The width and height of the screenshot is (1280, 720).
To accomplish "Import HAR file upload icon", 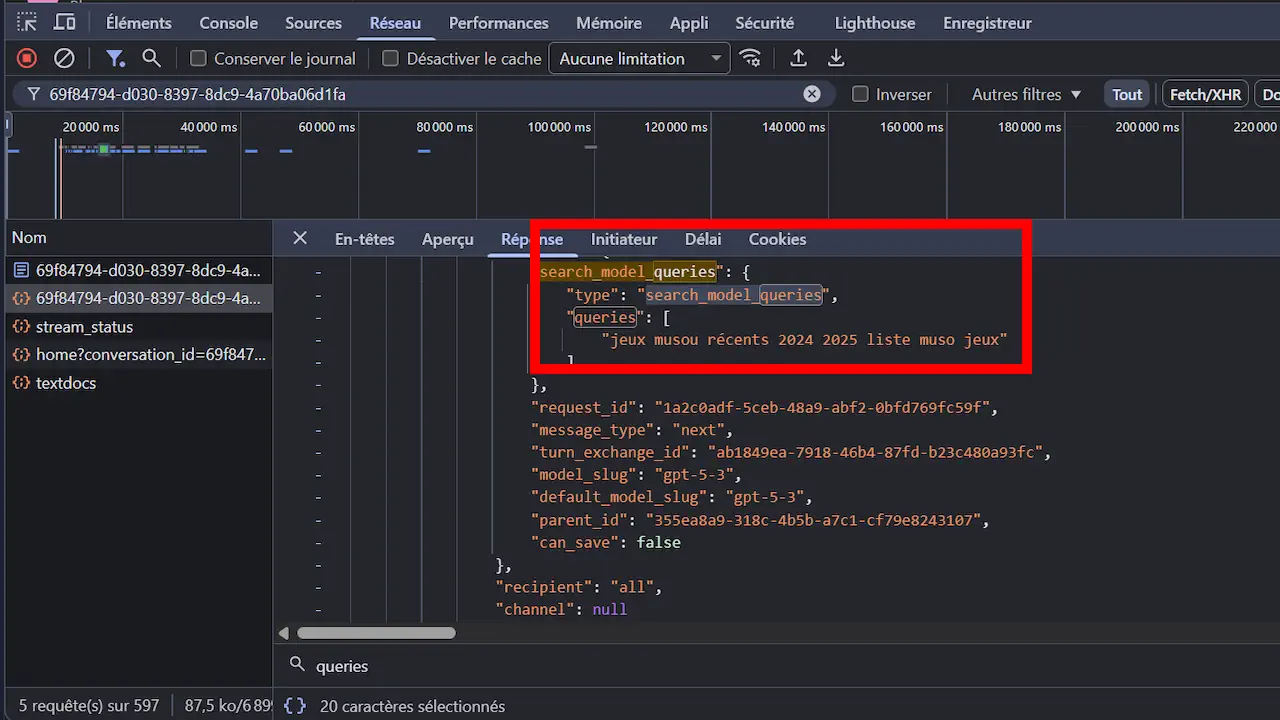I will tap(798, 58).
